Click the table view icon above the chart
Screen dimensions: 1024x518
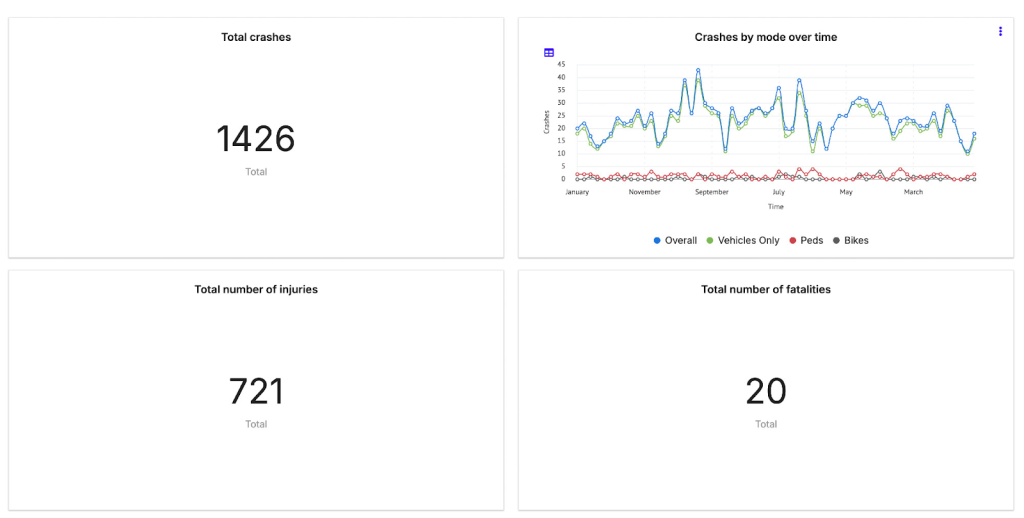(x=549, y=53)
